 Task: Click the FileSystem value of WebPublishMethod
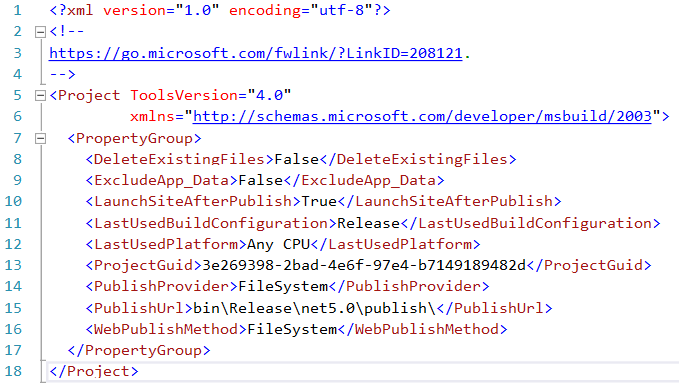292,330
